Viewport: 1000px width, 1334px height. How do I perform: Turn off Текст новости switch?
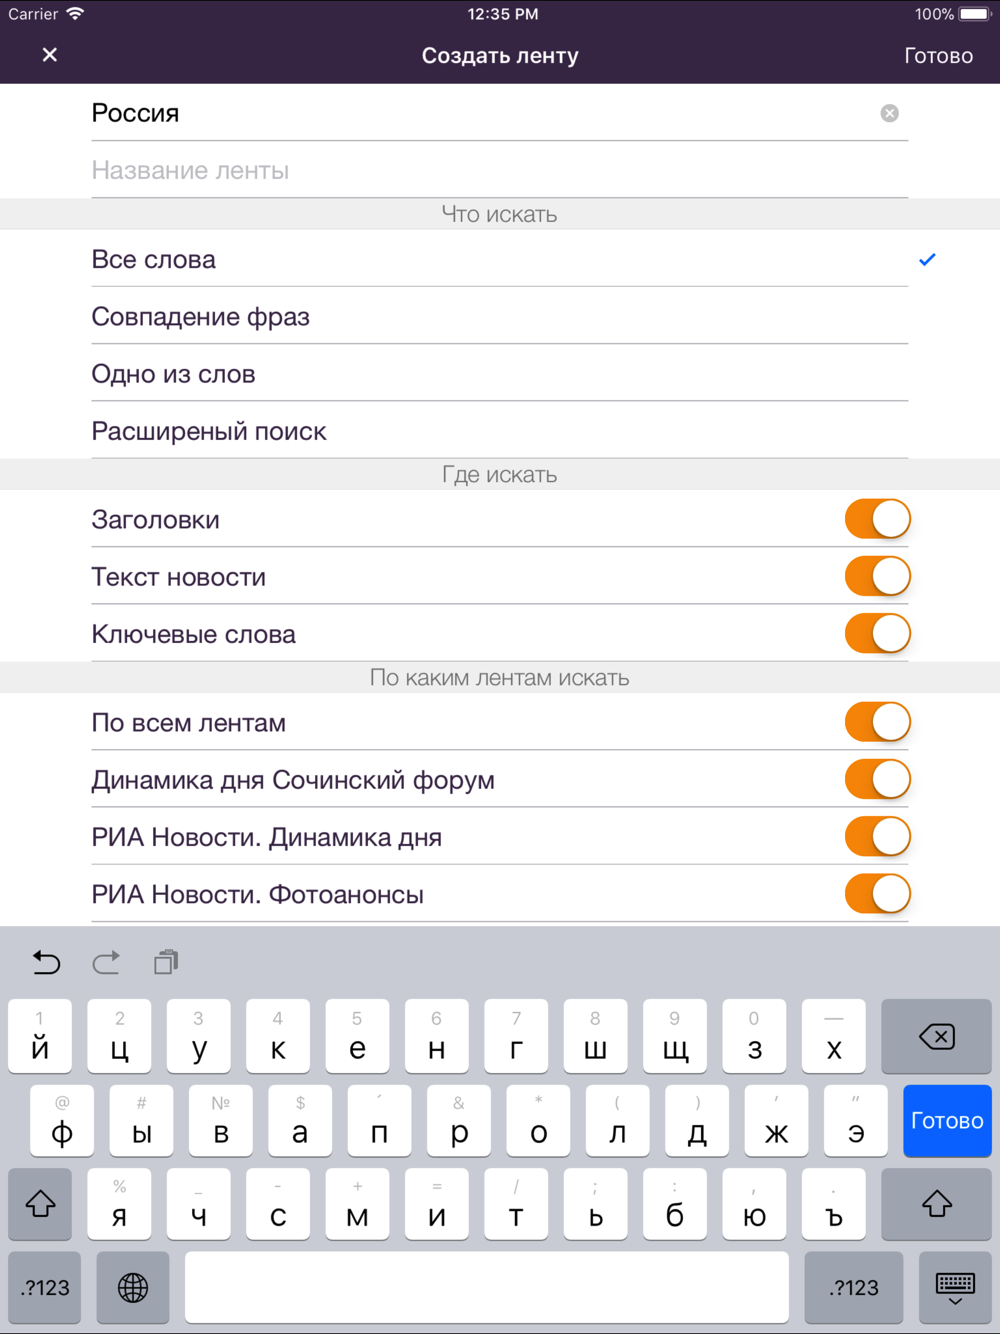tap(877, 576)
